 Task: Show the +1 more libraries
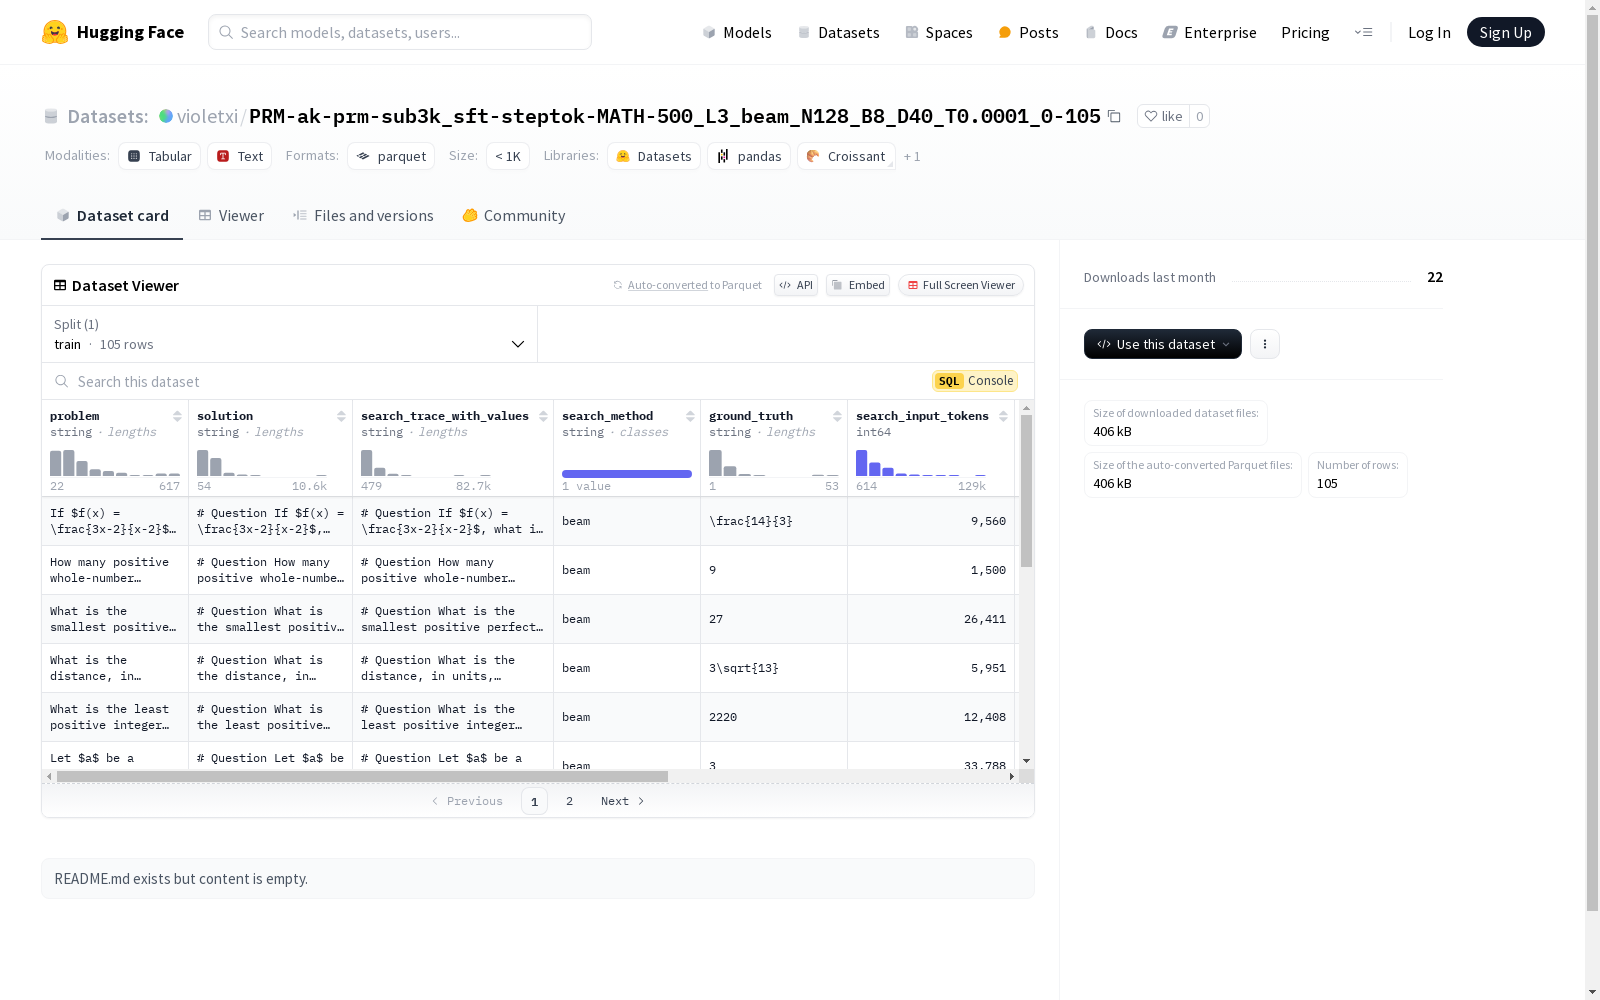[x=912, y=156]
